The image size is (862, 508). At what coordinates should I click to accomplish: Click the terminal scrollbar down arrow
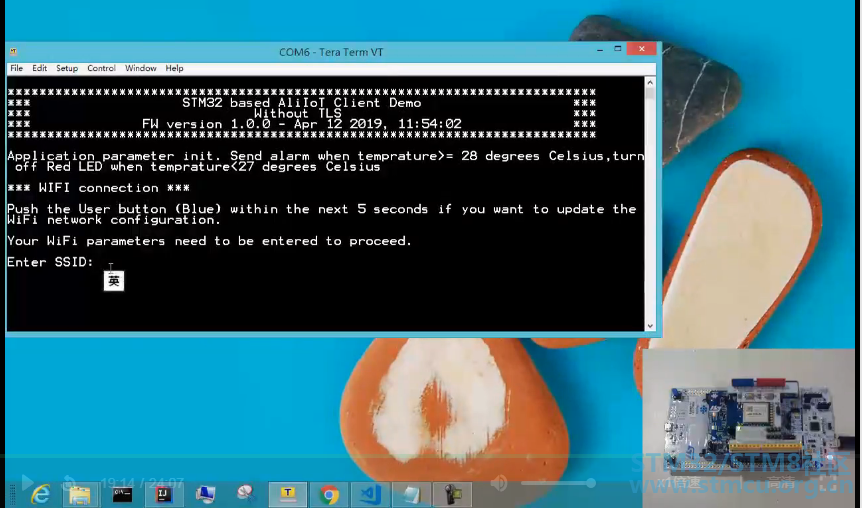coord(650,325)
